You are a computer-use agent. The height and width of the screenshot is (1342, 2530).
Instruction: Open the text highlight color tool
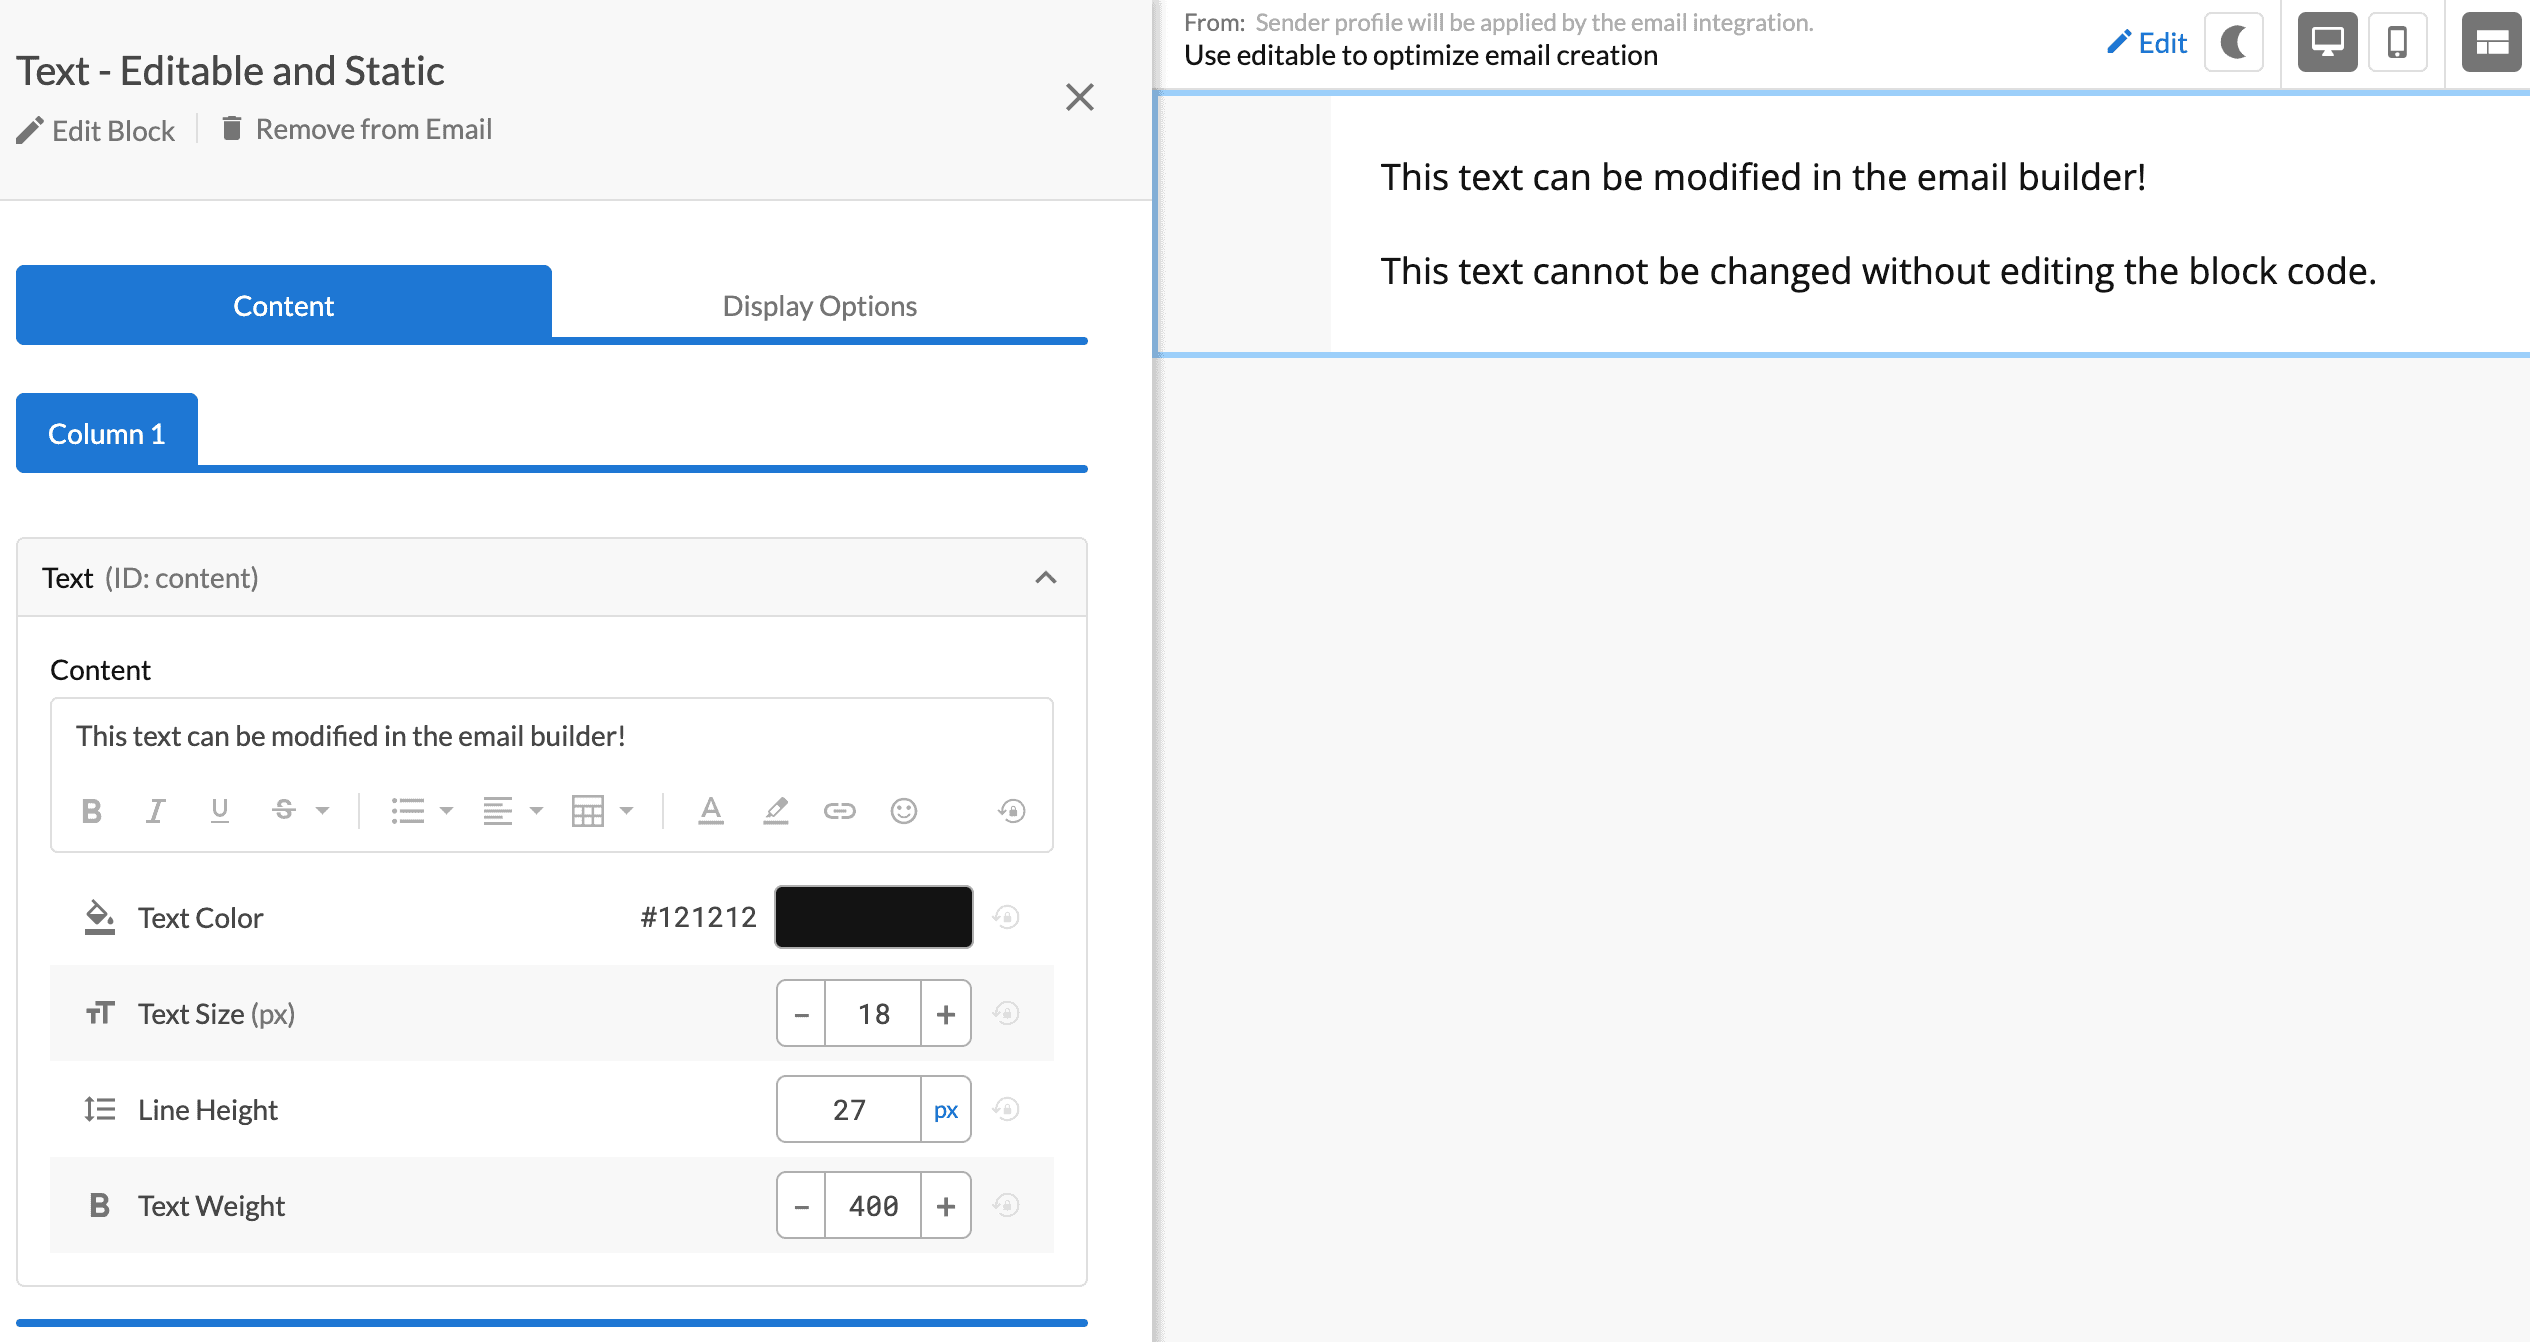[776, 811]
